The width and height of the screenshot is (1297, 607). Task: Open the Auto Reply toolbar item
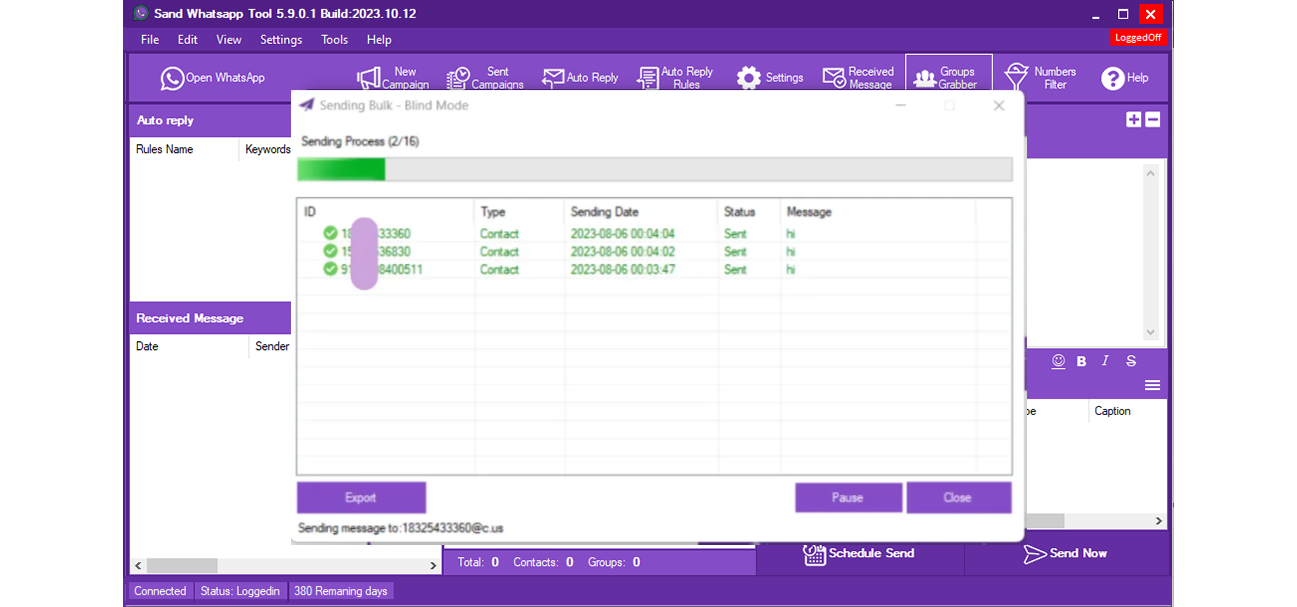click(580, 78)
